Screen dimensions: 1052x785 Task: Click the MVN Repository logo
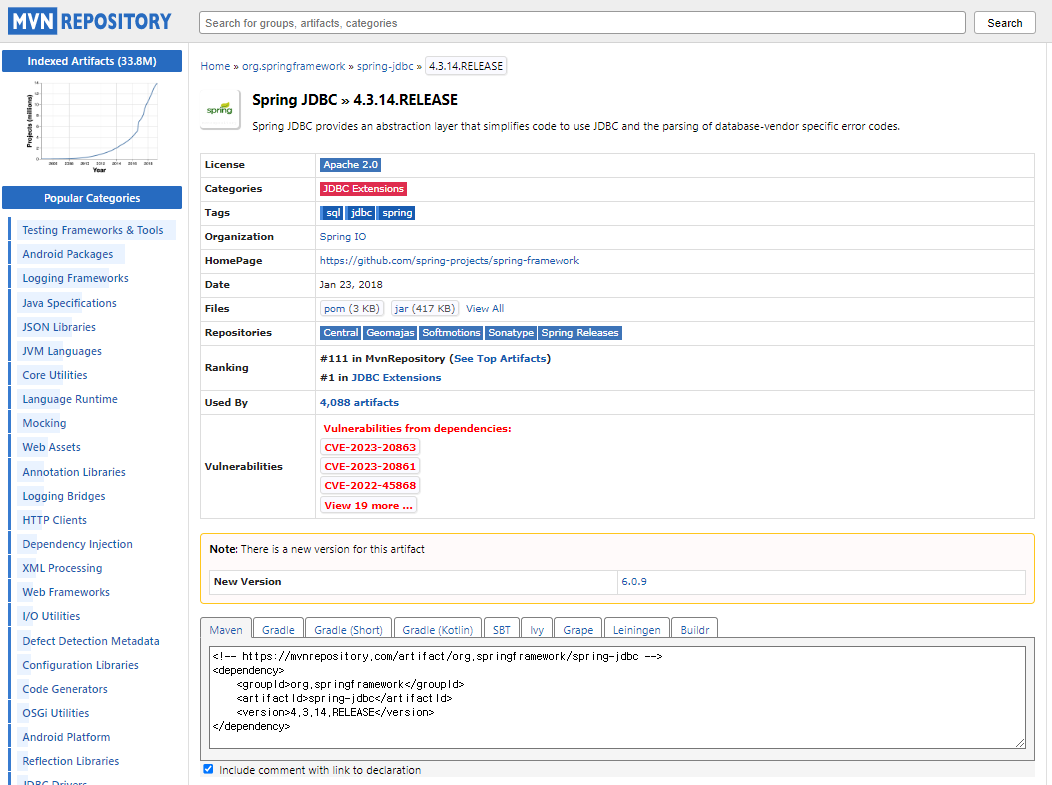[90, 22]
